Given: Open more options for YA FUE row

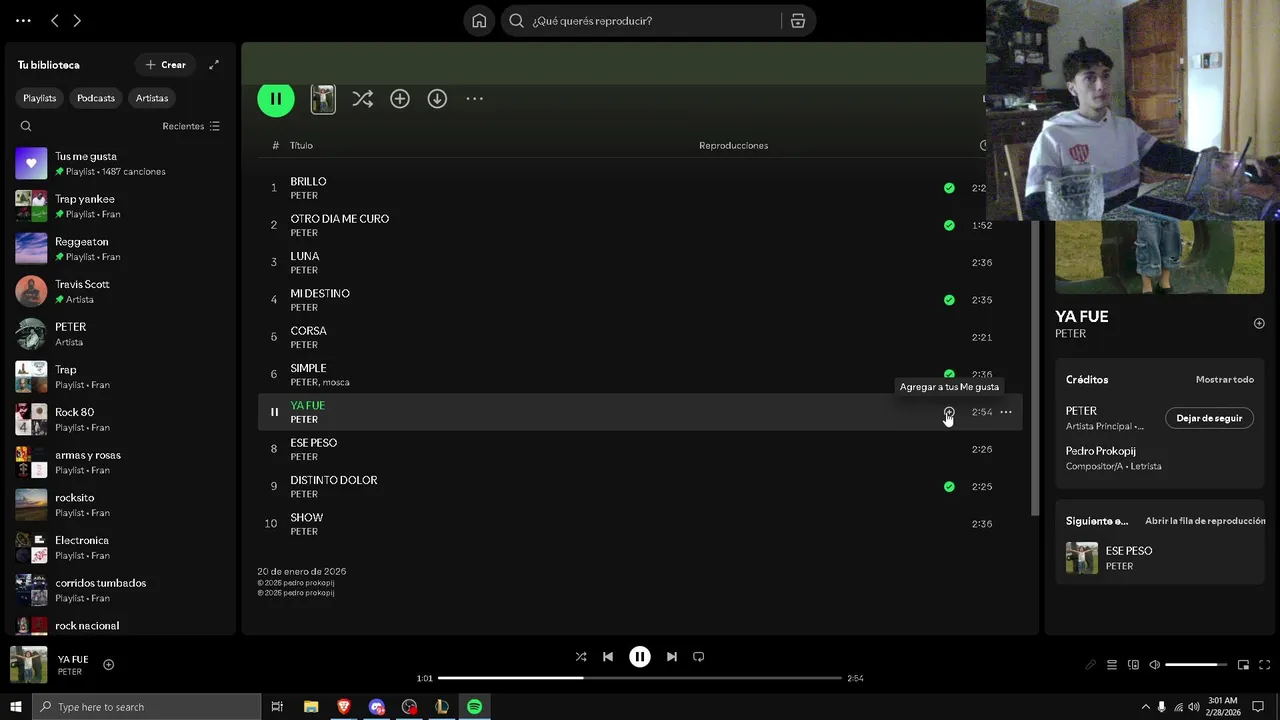Looking at the screenshot, I should tap(1006, 412).
